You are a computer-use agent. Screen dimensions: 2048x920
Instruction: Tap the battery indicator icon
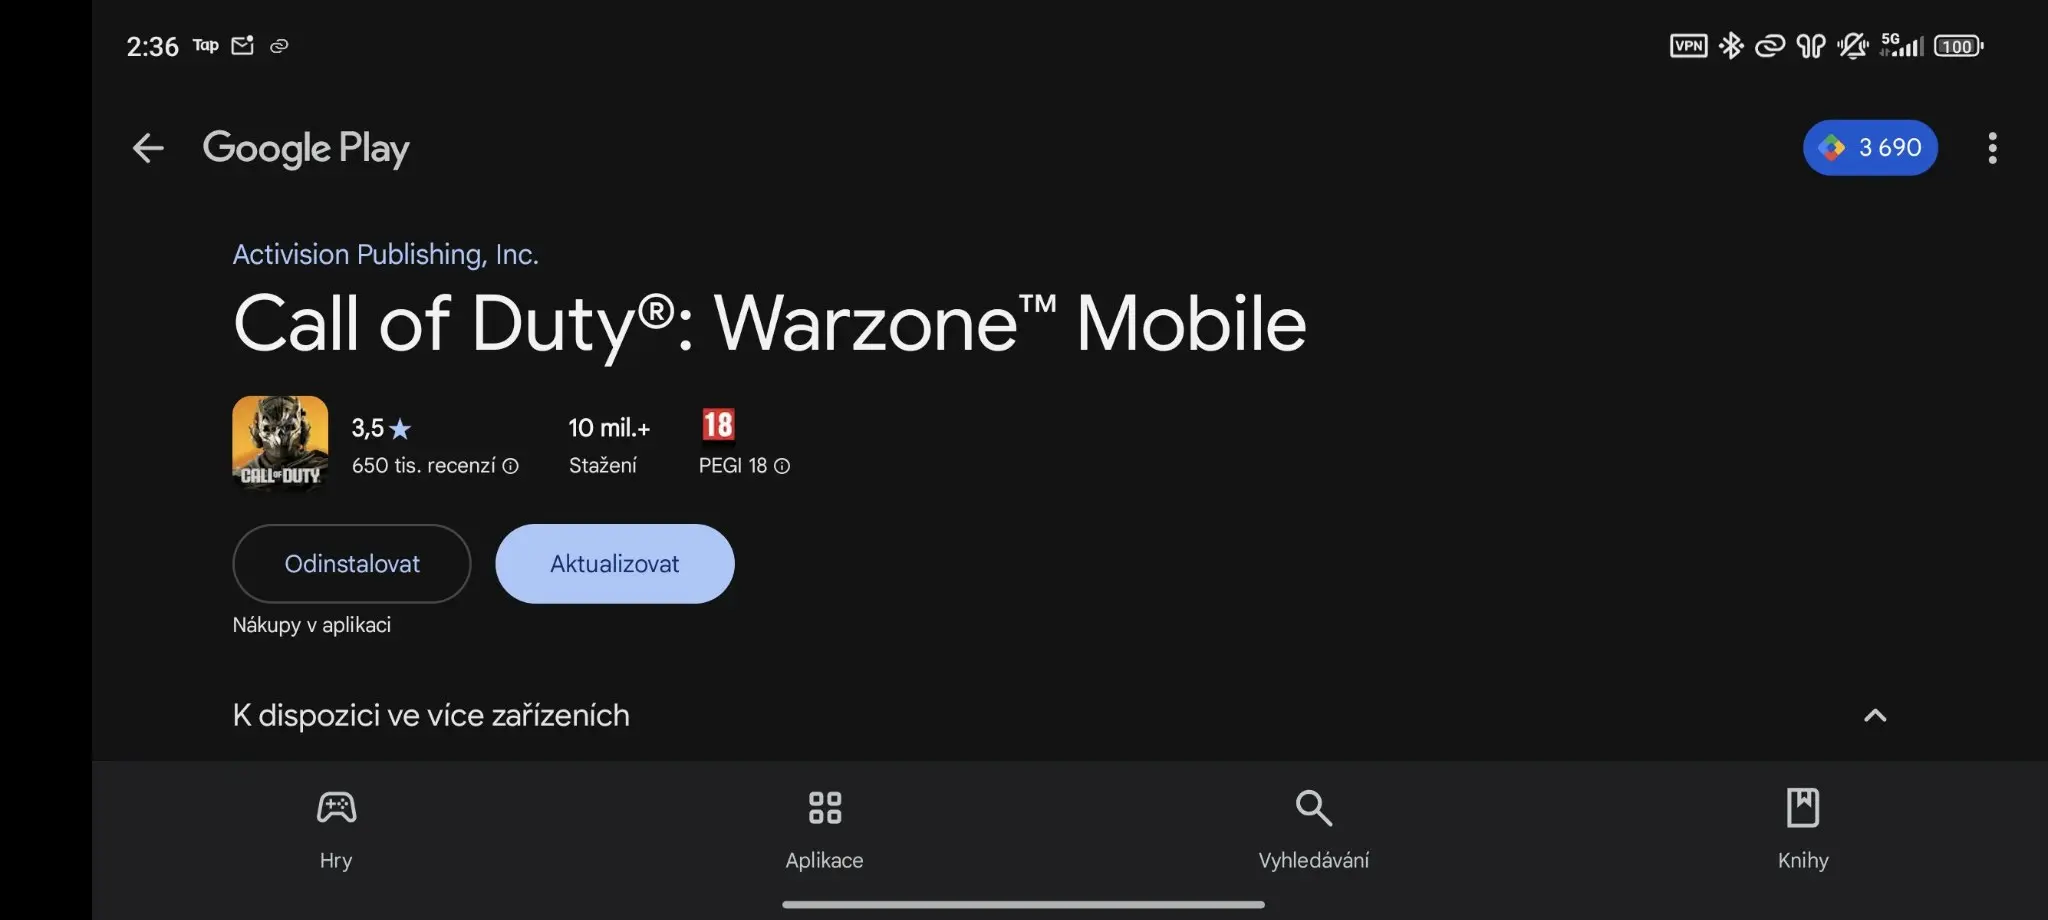coord(1958,46)
